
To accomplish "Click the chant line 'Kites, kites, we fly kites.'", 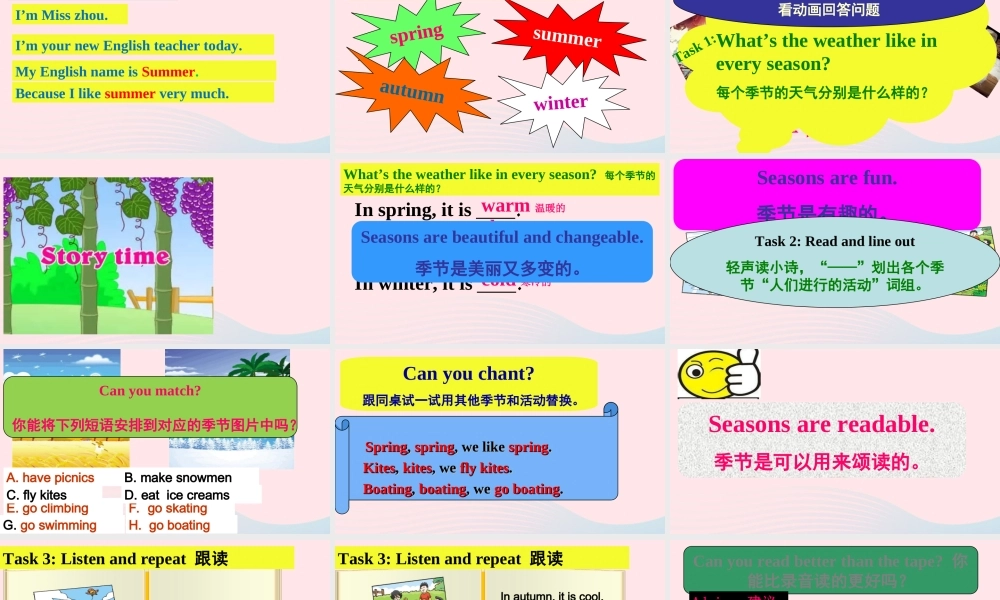I will (438, 468).
